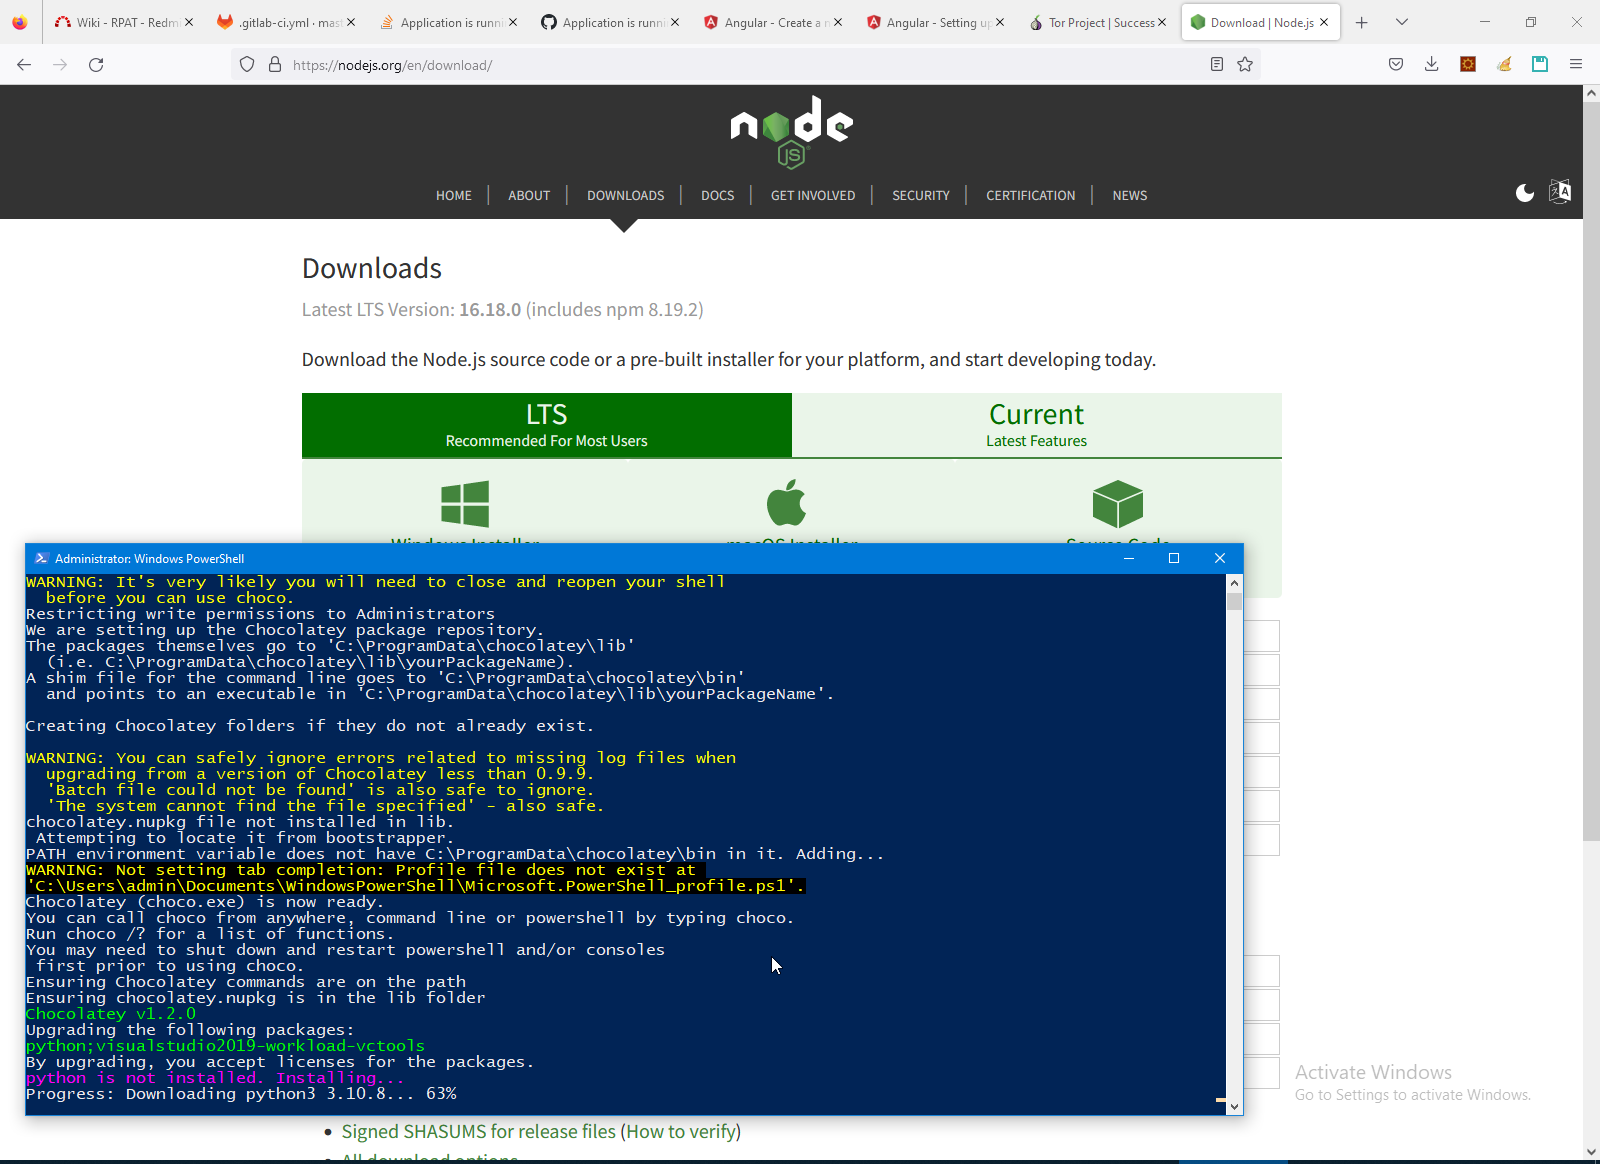The width and height of the screenshot is (1600, 1164).
Task: Open the ABOUT navigation link
Action: click(x=529, y=195)
